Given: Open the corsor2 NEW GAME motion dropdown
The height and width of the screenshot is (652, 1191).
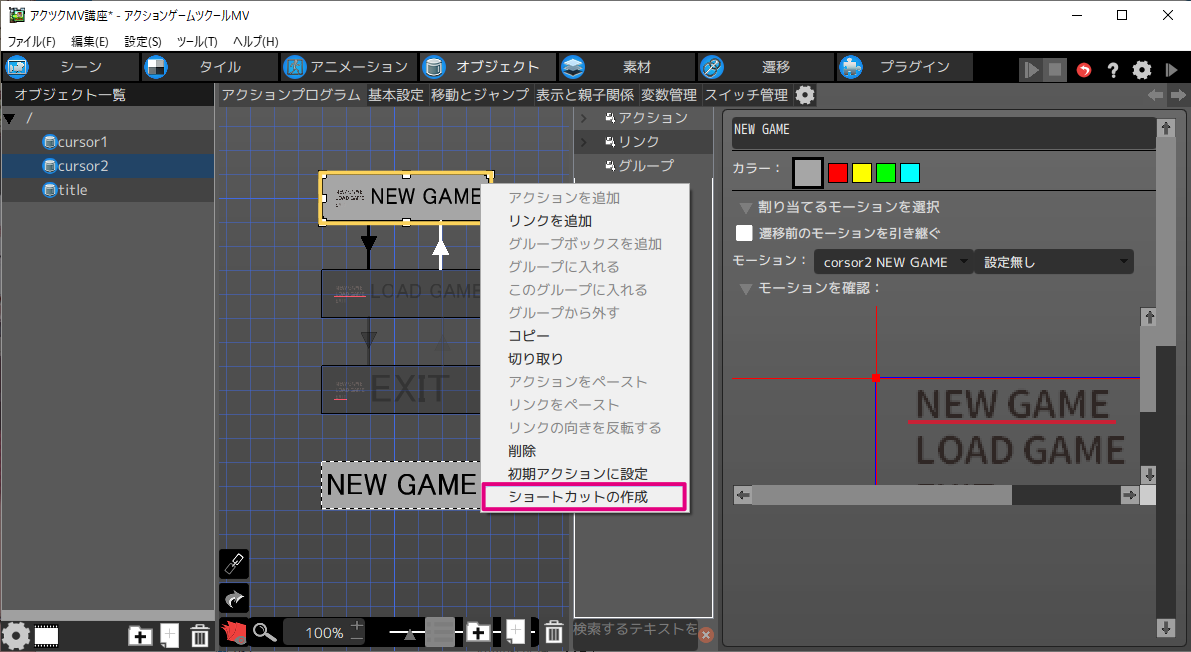Looking at the screenshot, I should (x=893, y=262).
